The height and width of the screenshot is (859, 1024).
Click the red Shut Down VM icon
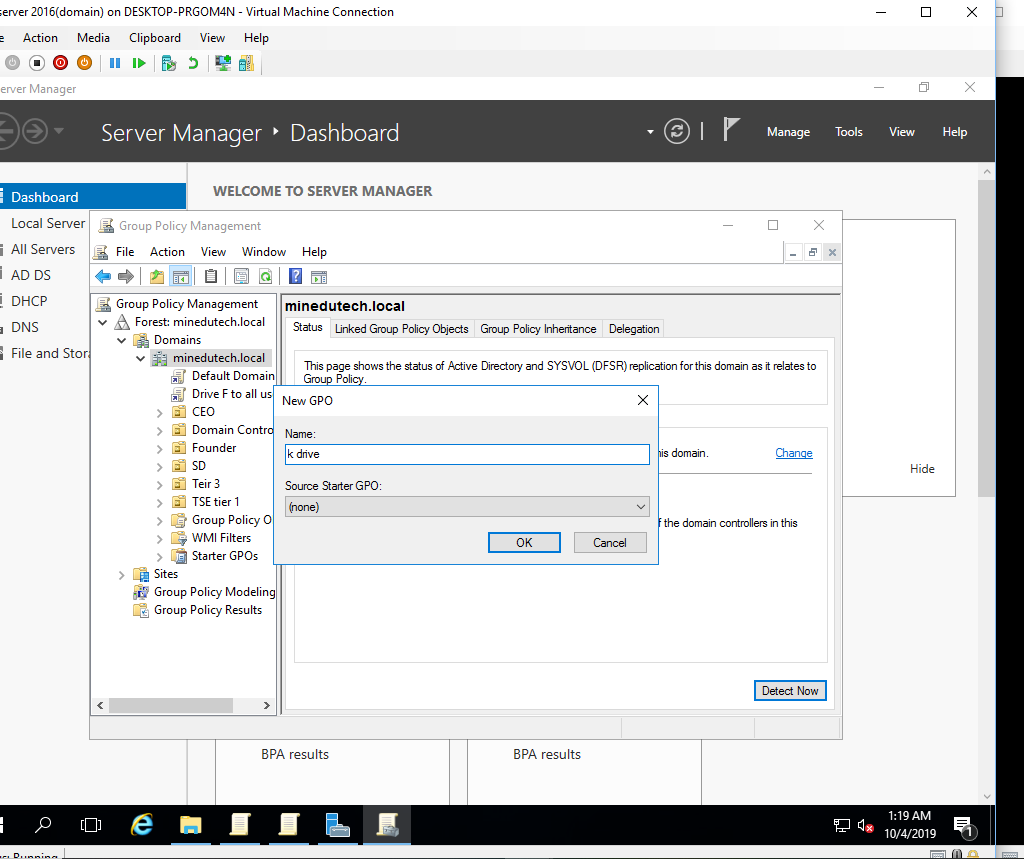pos(60,63)
